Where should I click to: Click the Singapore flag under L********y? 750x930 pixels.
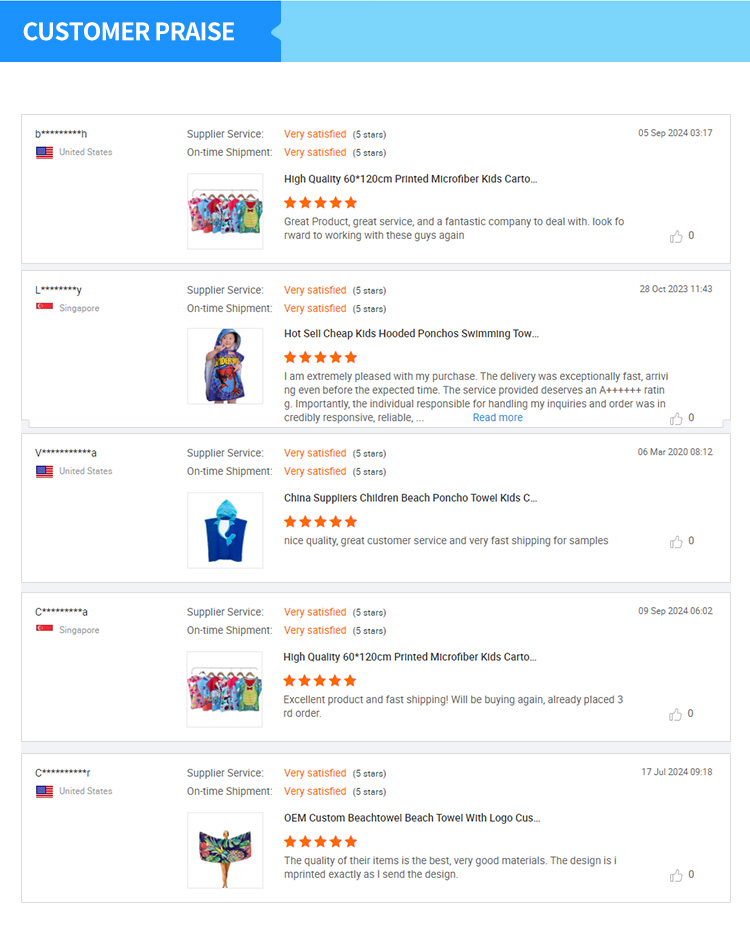(x=45, y=308)
